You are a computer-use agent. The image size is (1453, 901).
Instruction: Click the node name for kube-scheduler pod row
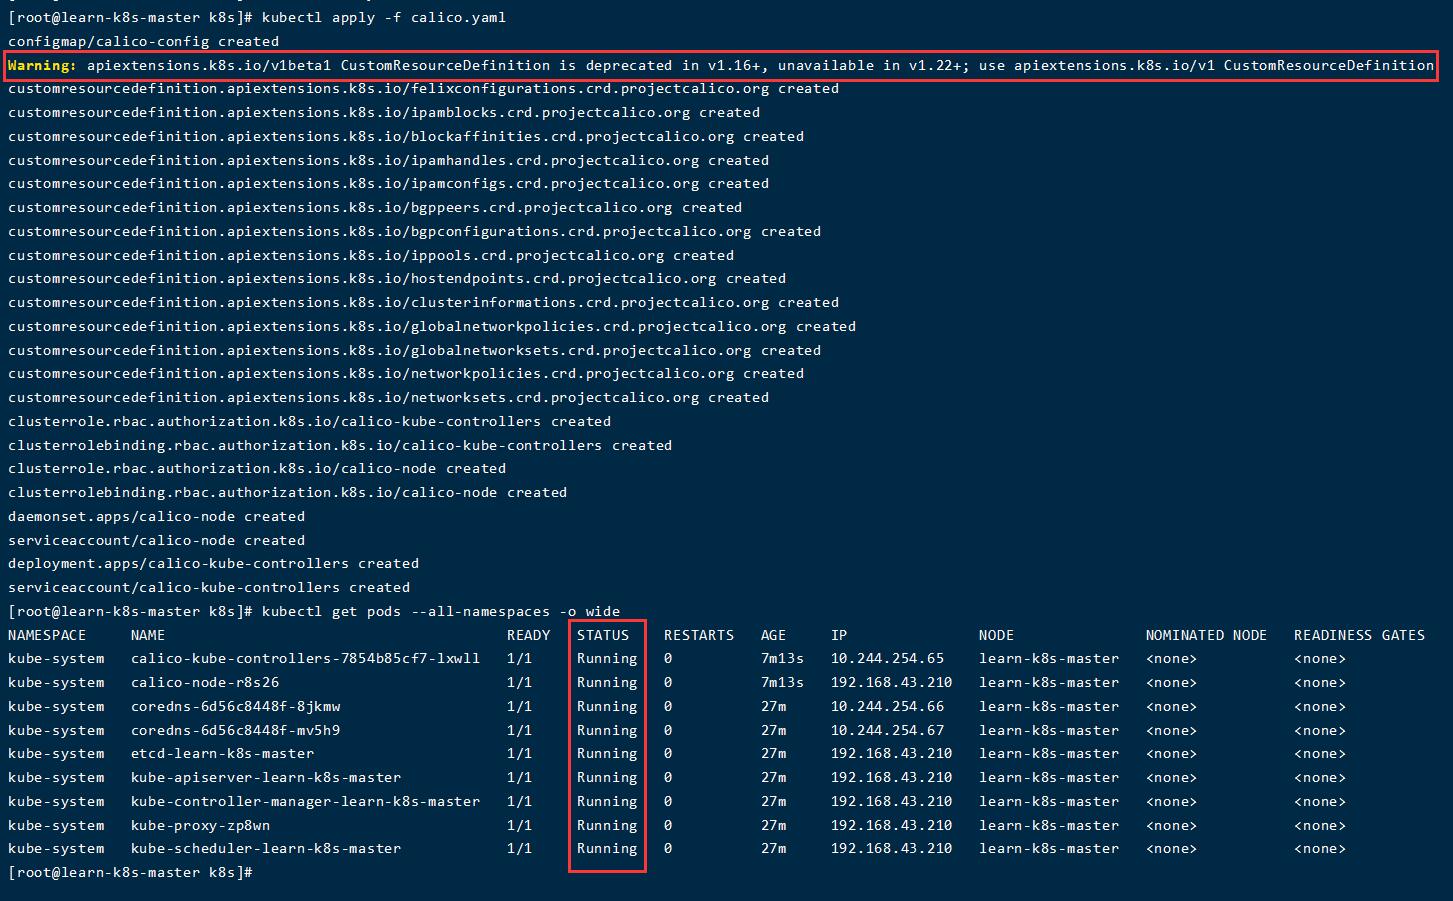(x=1049, y=849)
